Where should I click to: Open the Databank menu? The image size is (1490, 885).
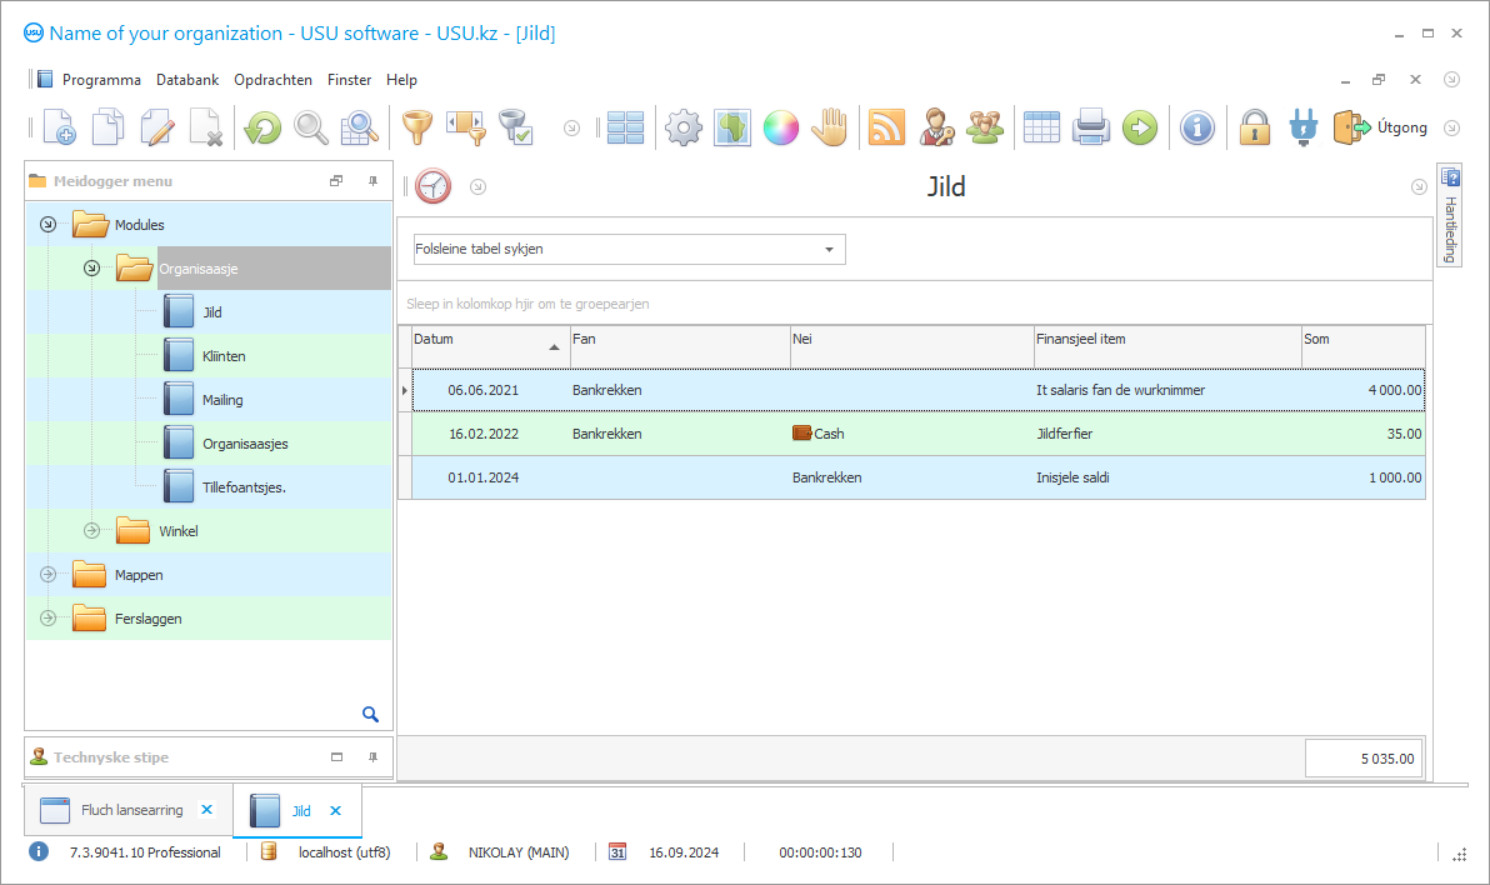coord(187,80)
